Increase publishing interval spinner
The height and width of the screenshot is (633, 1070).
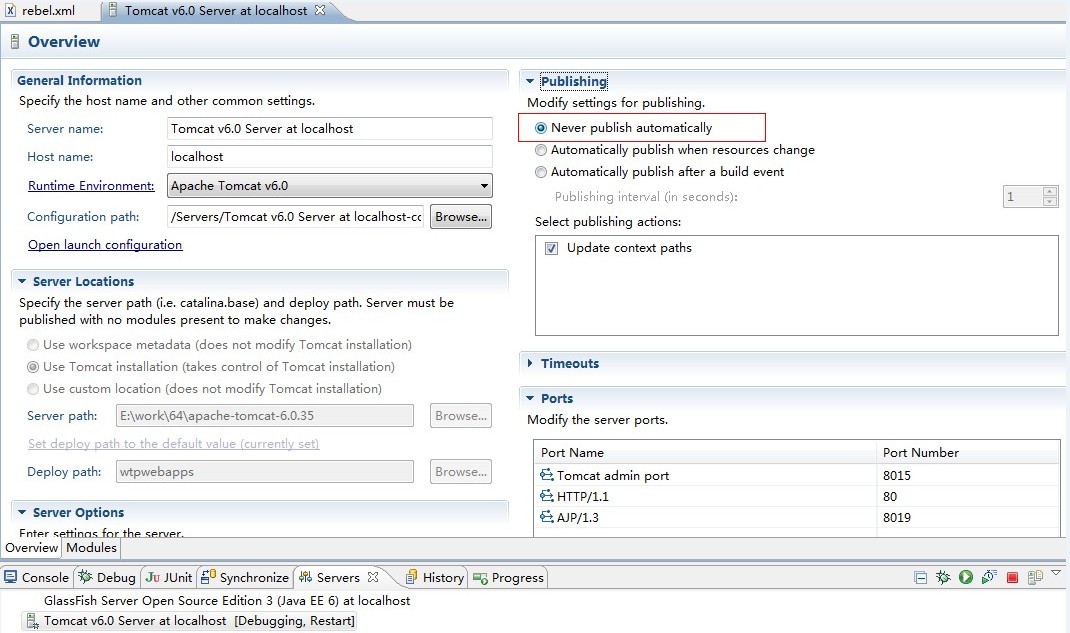tap(1050, 192)
